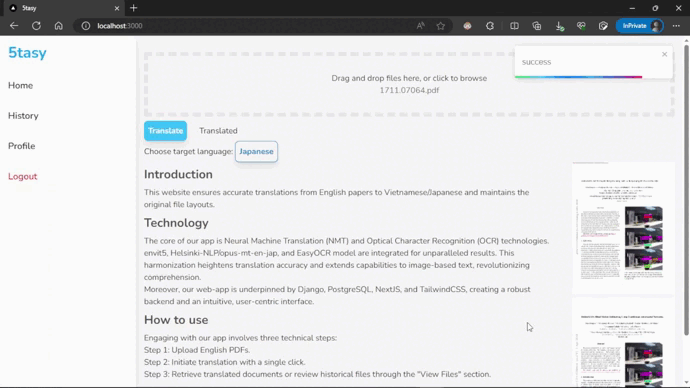The width and height of the screenshot is (690, 388).
Task: Go back using the browser back arrow
Action: tap(14, 26)
